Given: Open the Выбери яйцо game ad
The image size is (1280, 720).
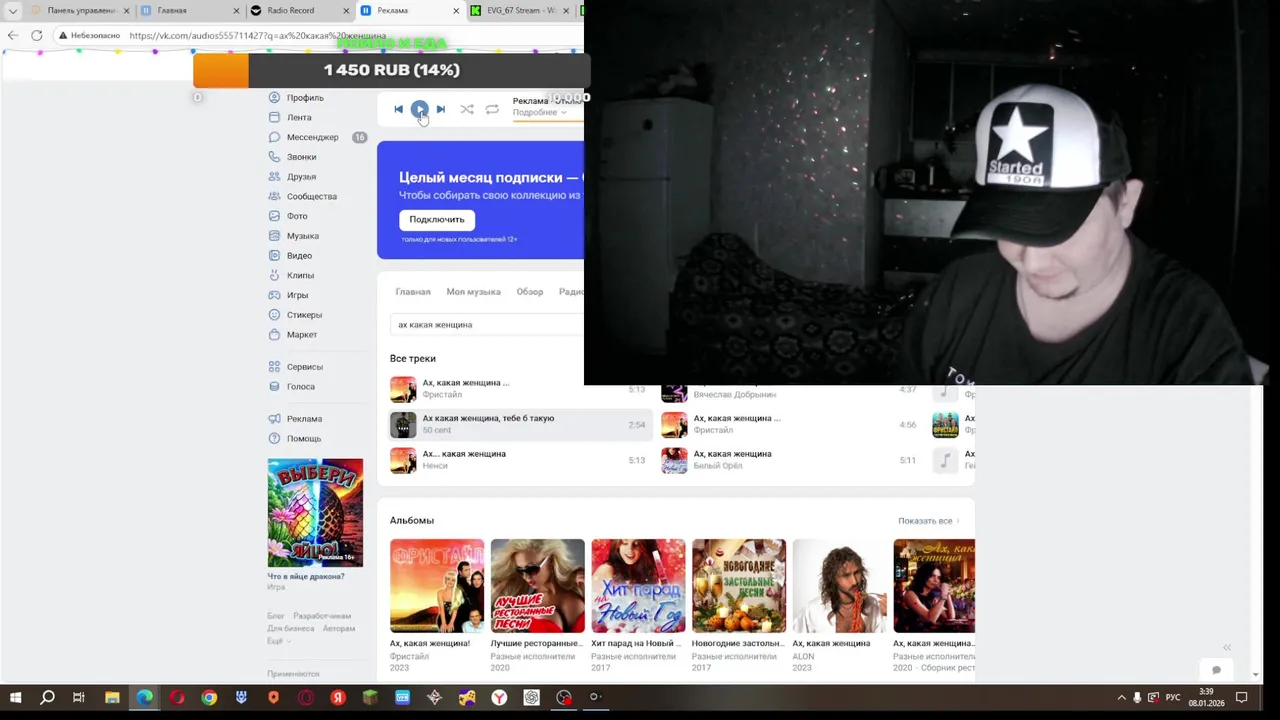Looking at the screenshot, I should click(315, 513).
